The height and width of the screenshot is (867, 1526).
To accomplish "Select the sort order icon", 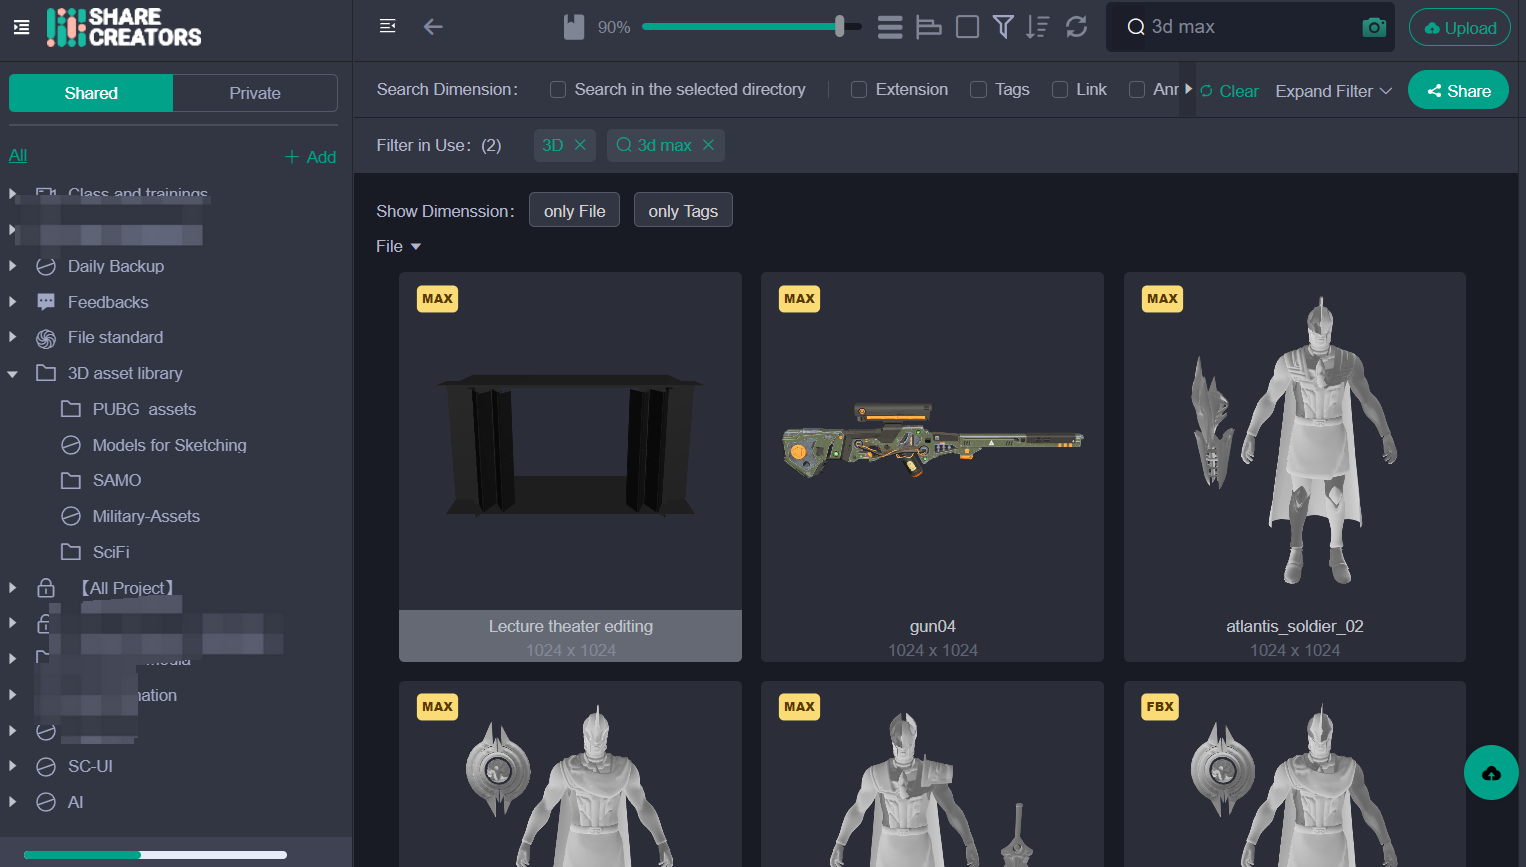I will pyautogui.click(x=1038, y=27).
